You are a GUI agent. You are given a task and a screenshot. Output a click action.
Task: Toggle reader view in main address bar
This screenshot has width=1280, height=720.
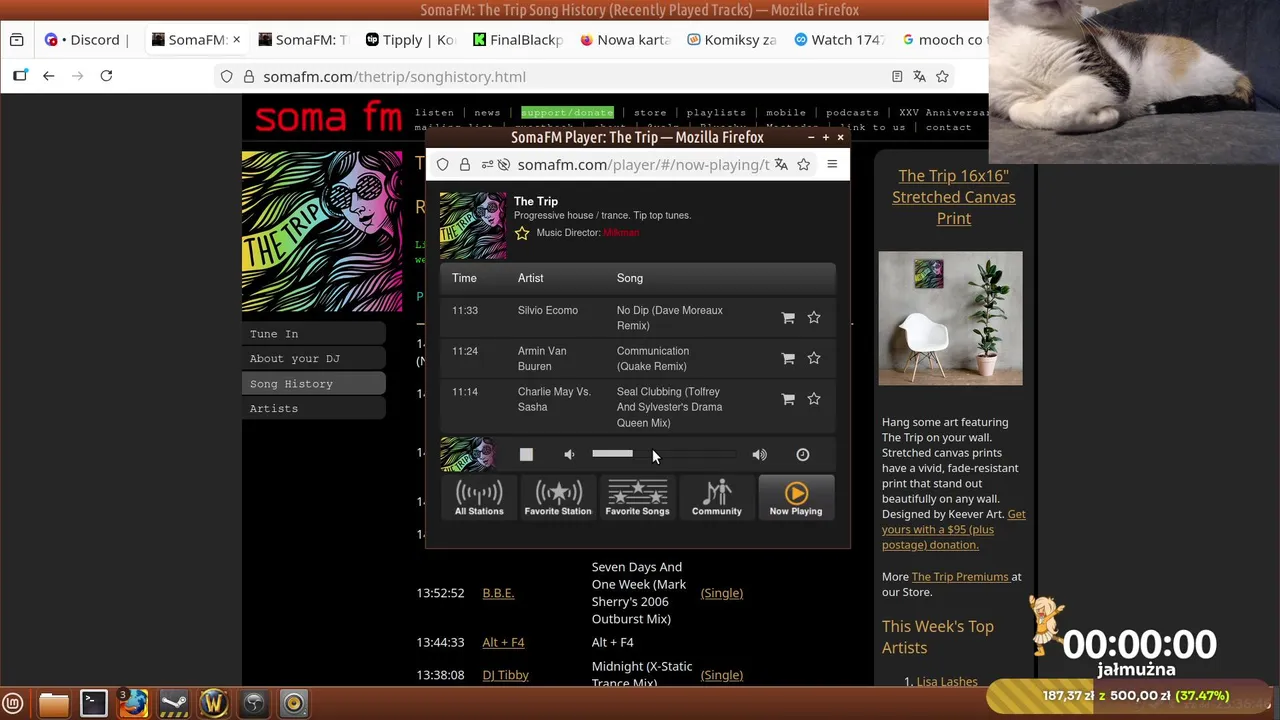[x=897, y=76]
